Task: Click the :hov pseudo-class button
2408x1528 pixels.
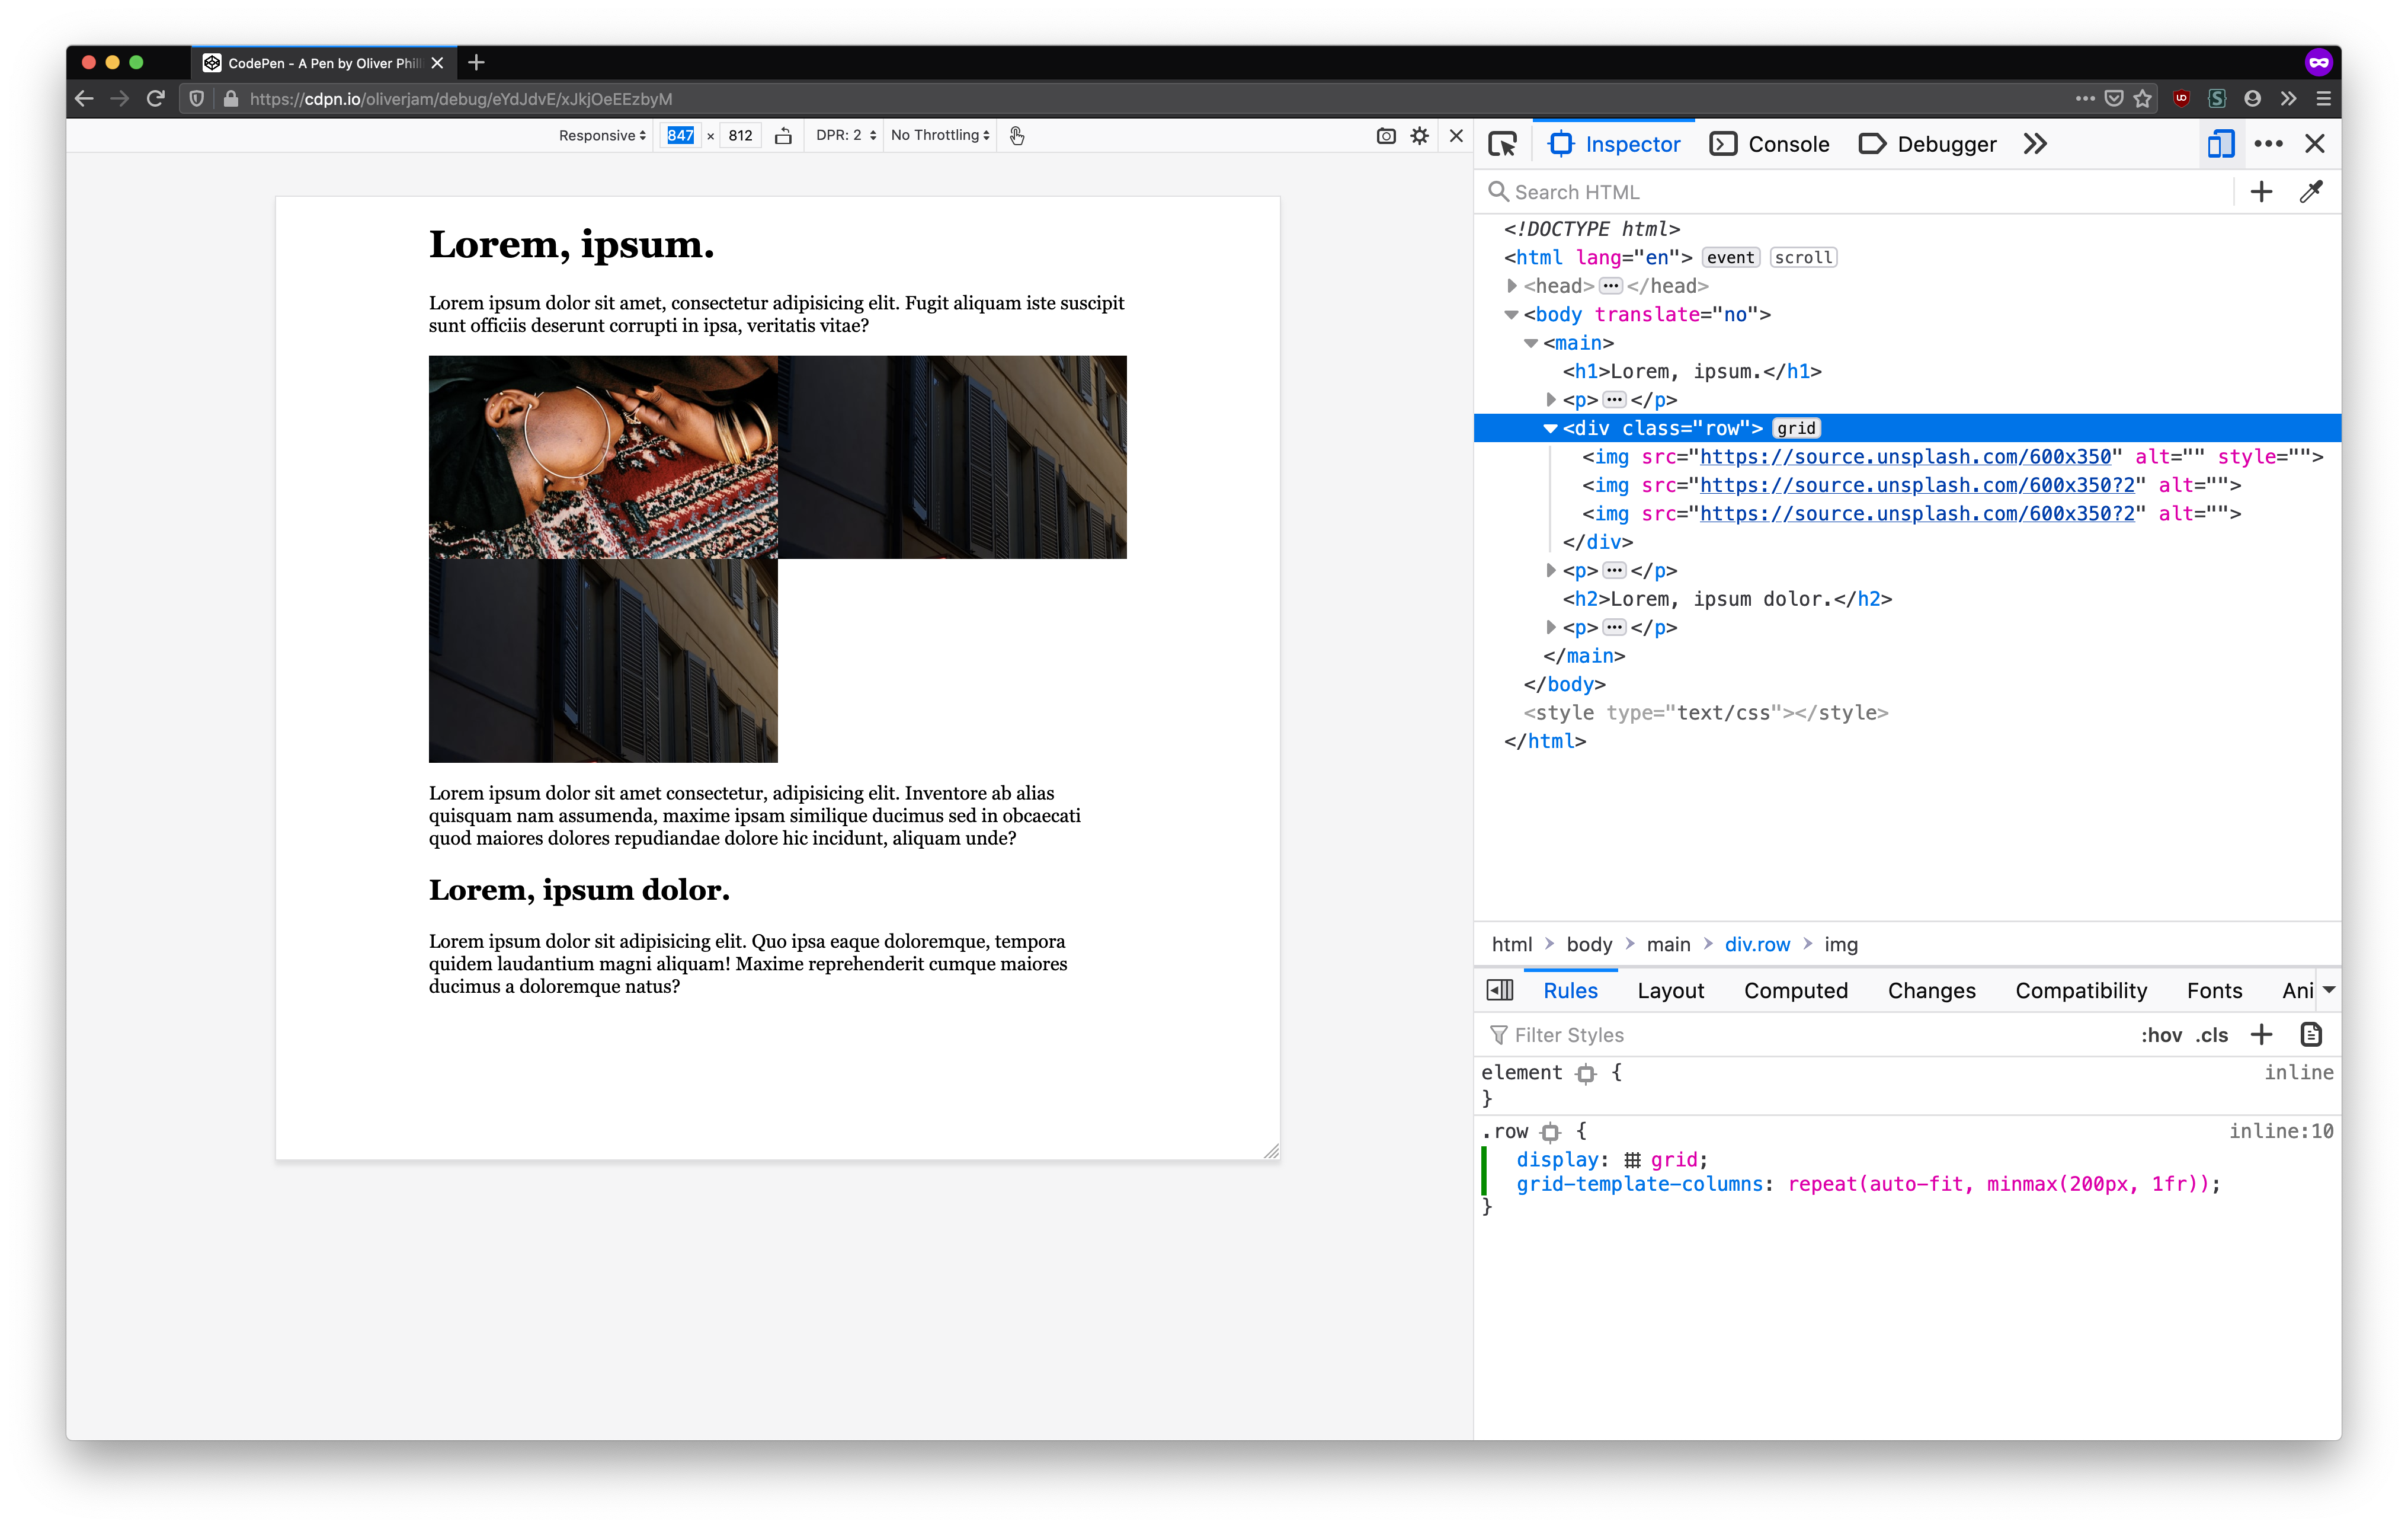Action: coord(2160,1035)
